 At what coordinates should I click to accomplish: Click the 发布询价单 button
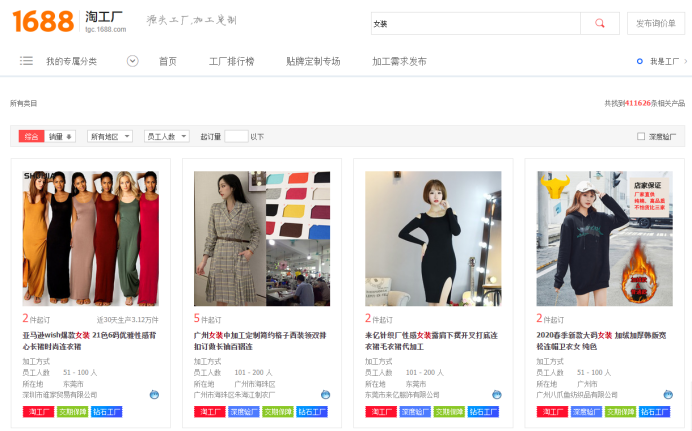656,23
